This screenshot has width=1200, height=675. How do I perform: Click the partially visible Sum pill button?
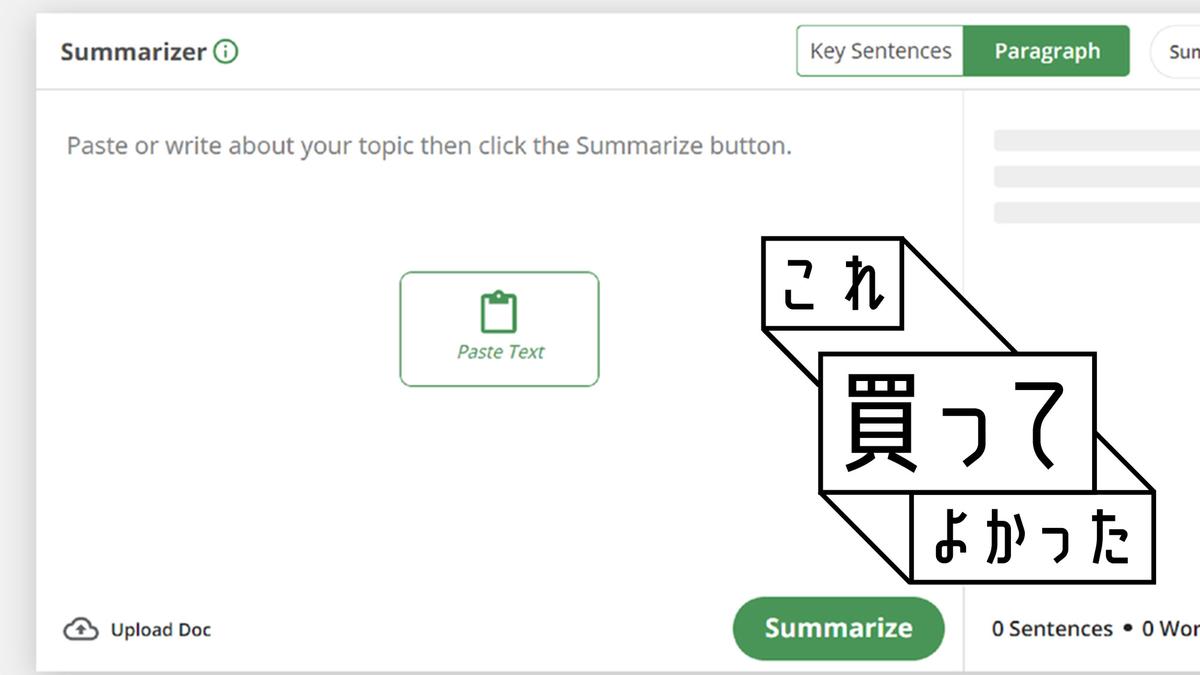click(1180, 52)
